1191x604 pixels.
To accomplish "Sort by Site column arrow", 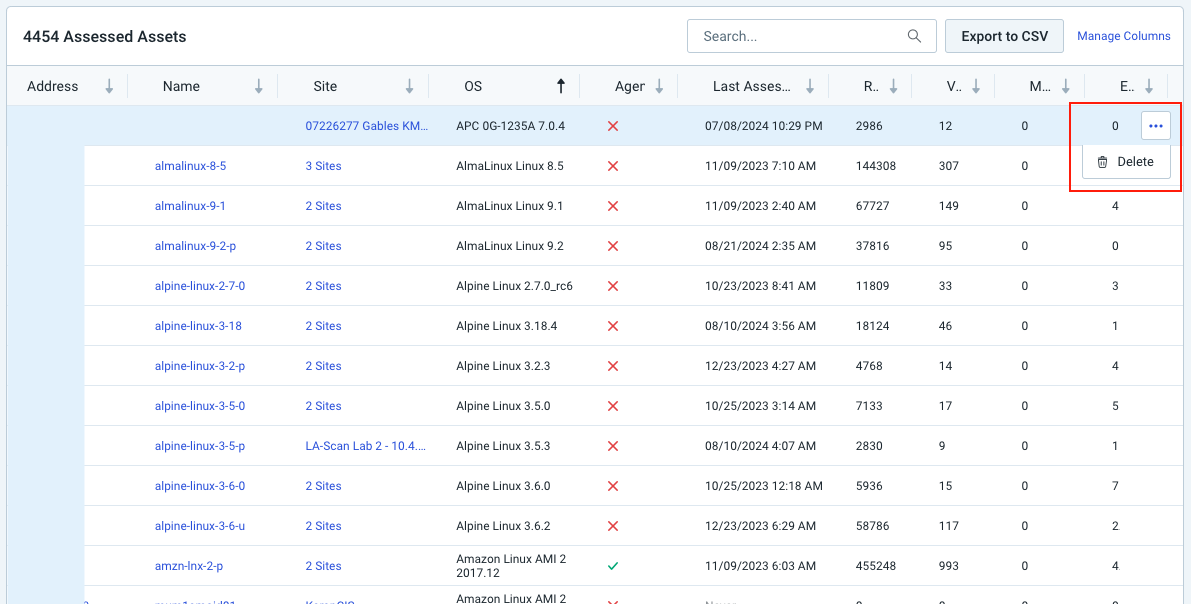I will tap(409, 87).
